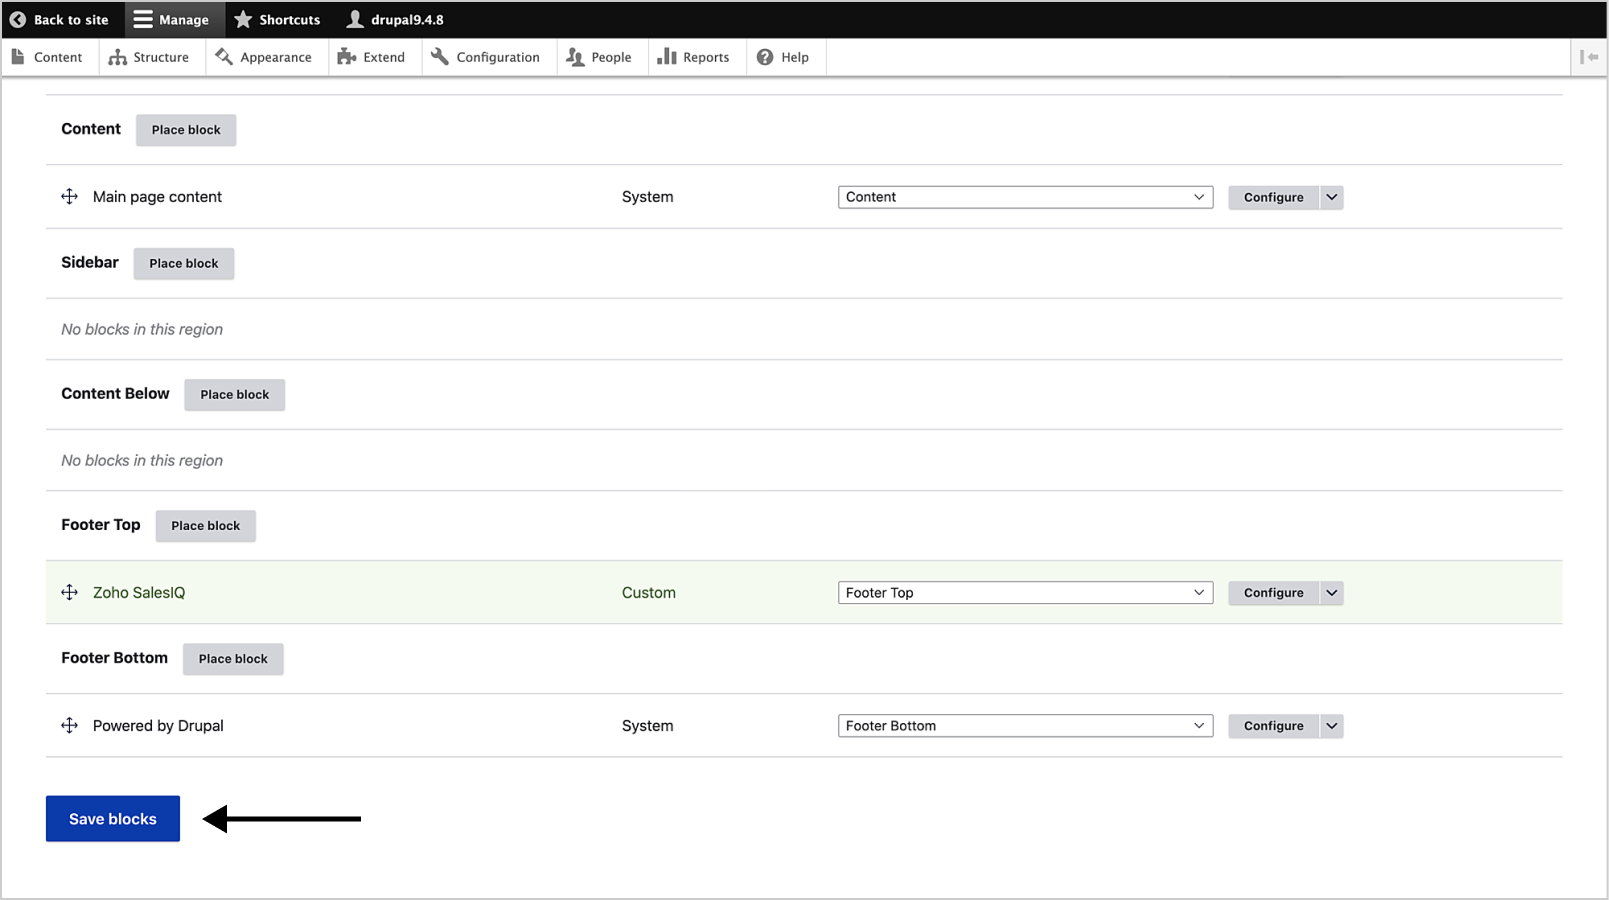
Task: Select the Main page content block name
Action: click(x=157, y=197)
